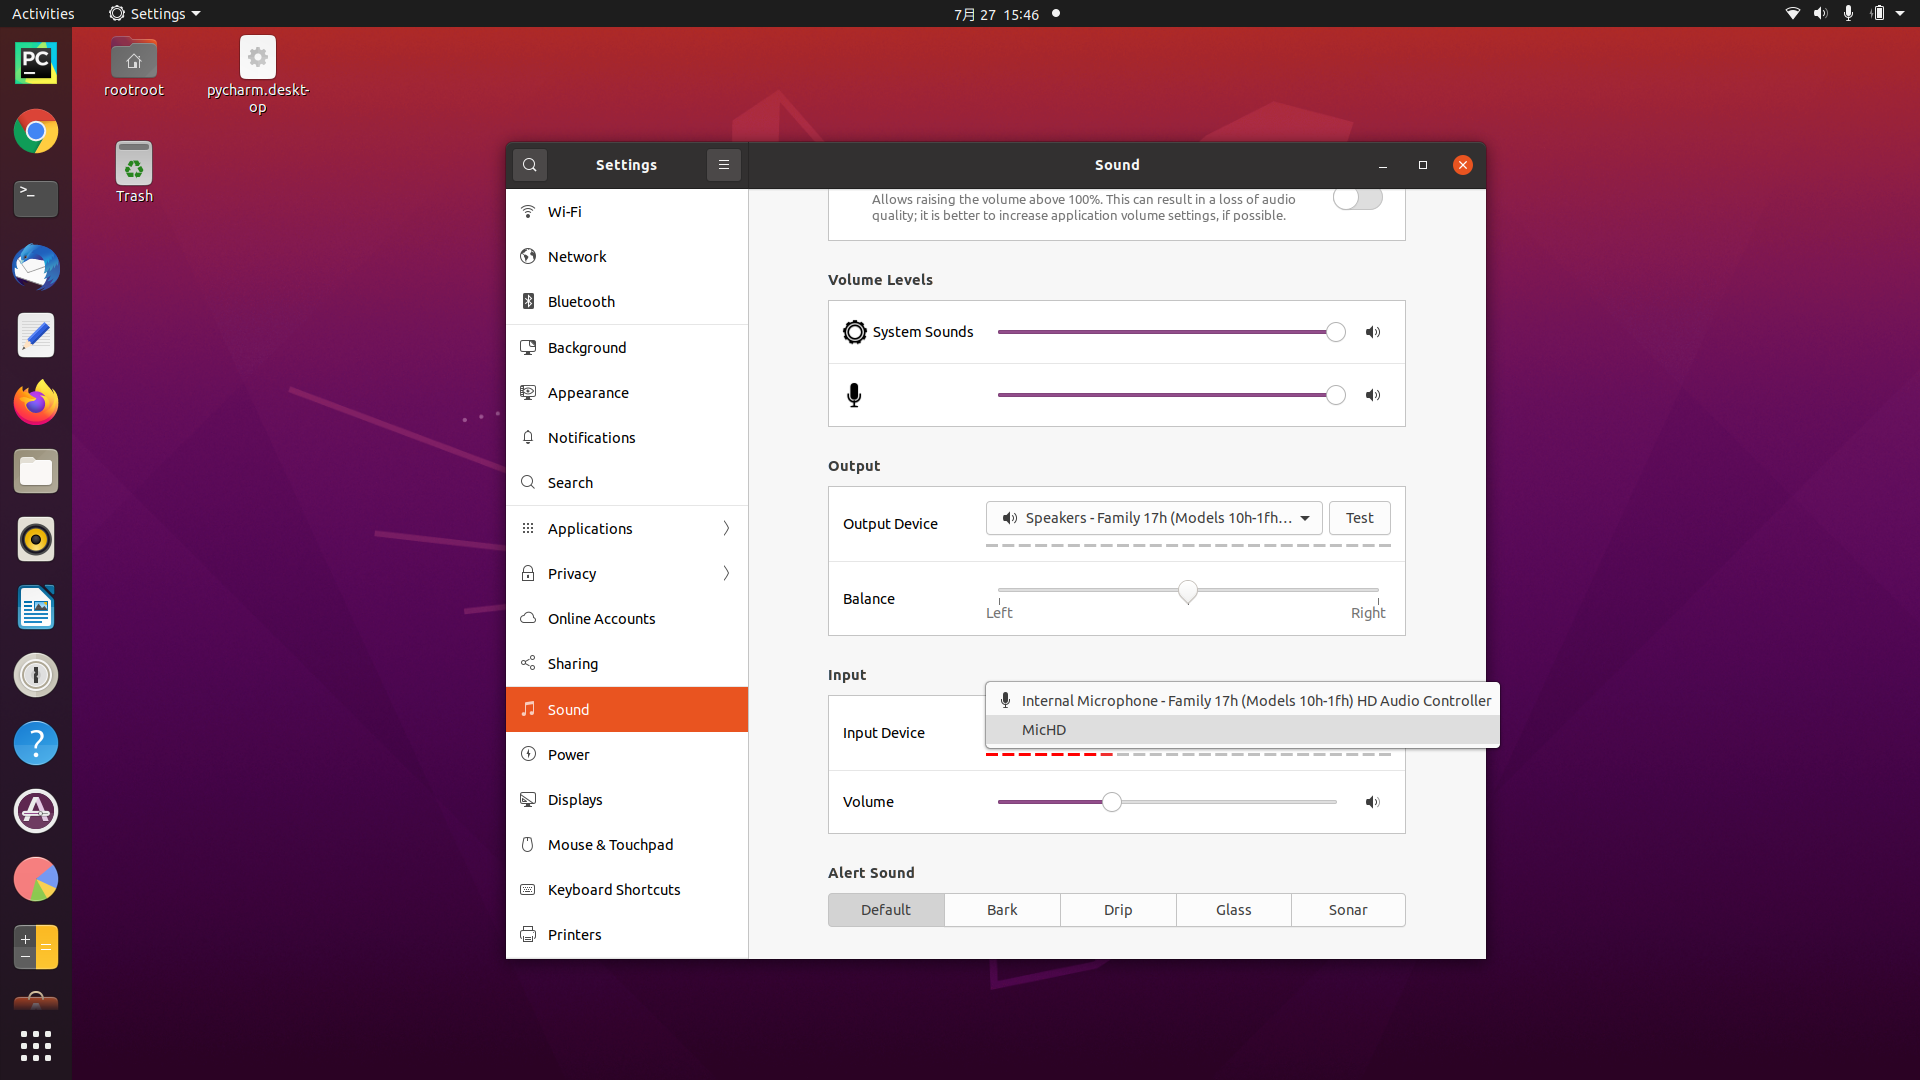Viewport: 1920px width, 1080px height.
Task: Click the Notifications icon in settings sidebar
Action: click(529, 436)
